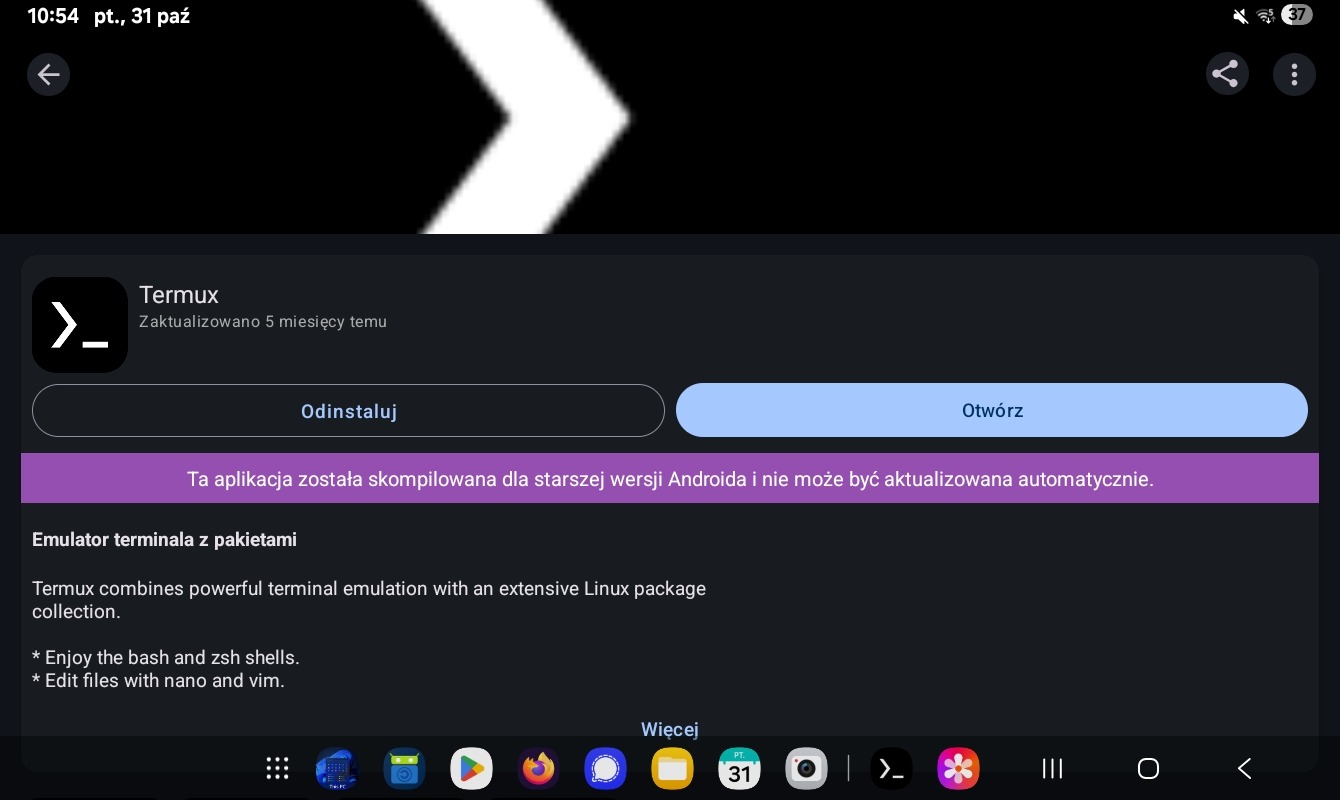Expand the description with Więcej
Viewport: 1340px width, 800px height.
point(669,729)
